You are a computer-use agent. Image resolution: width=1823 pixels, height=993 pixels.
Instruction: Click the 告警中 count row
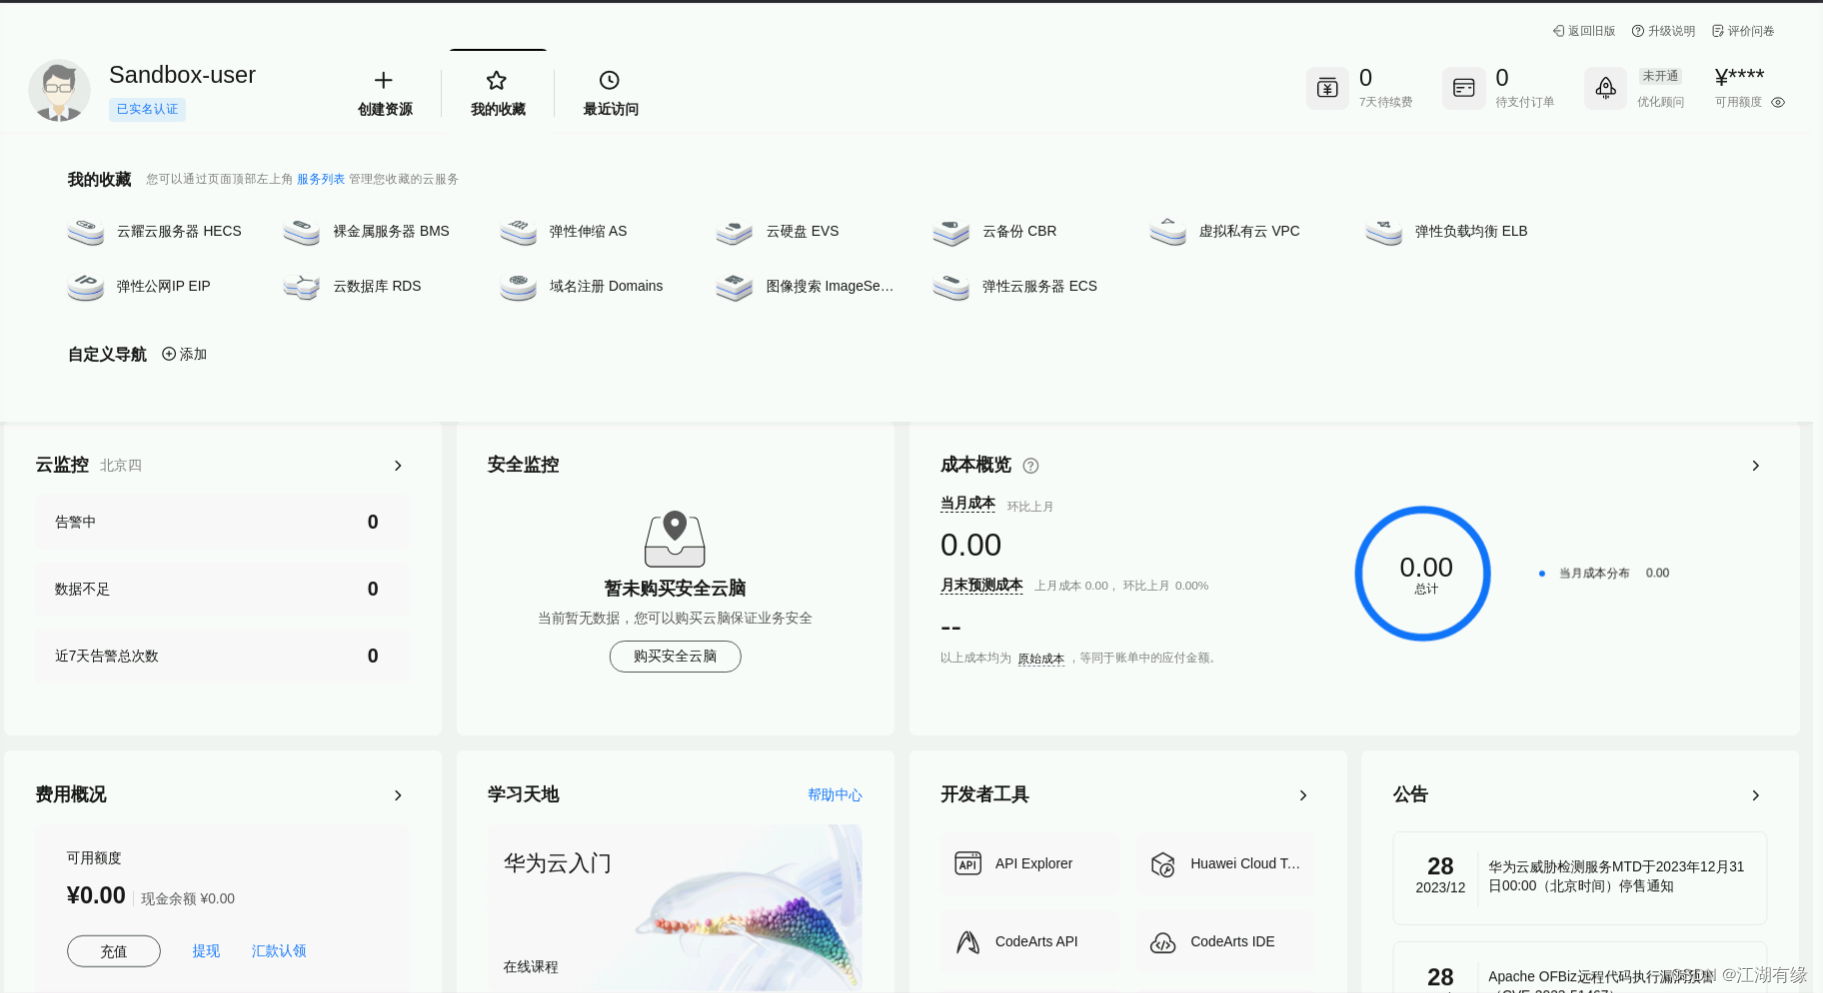[x=222, y=522]
